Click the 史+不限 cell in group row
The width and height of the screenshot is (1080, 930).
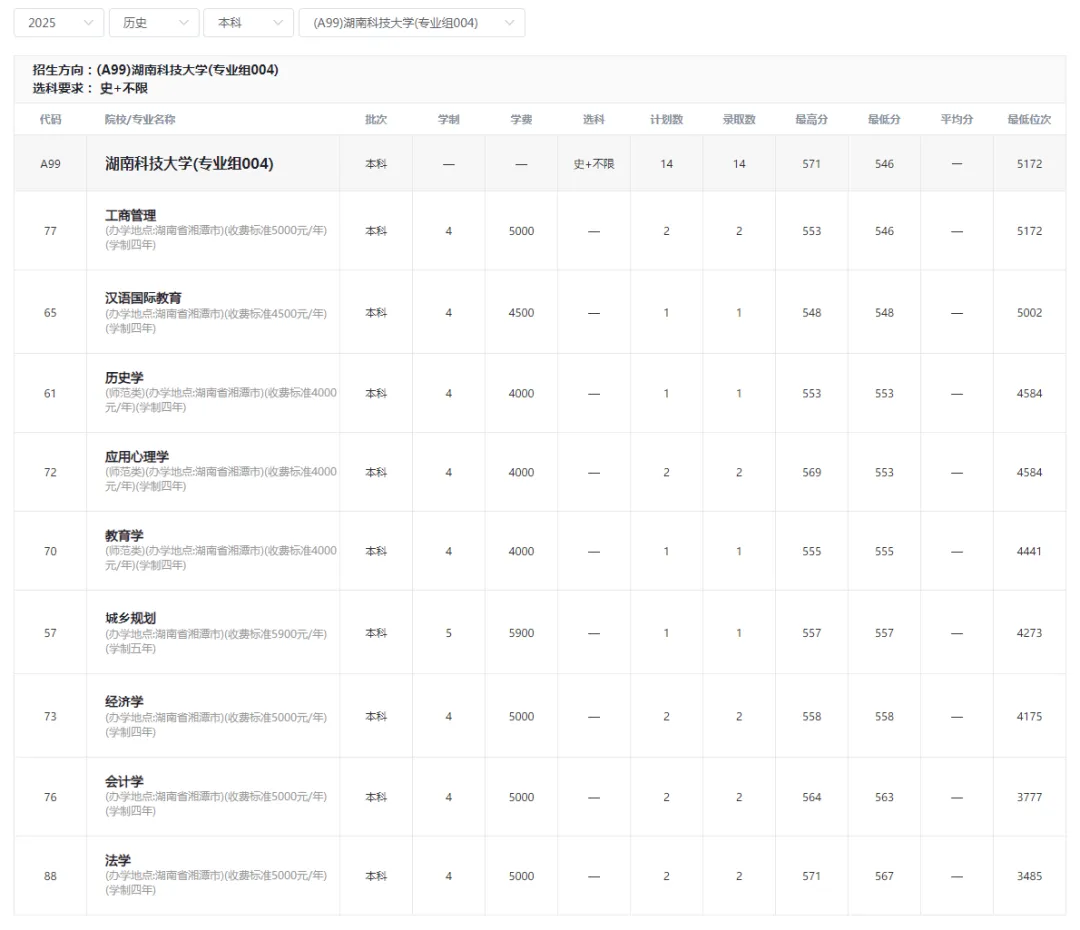594,164
